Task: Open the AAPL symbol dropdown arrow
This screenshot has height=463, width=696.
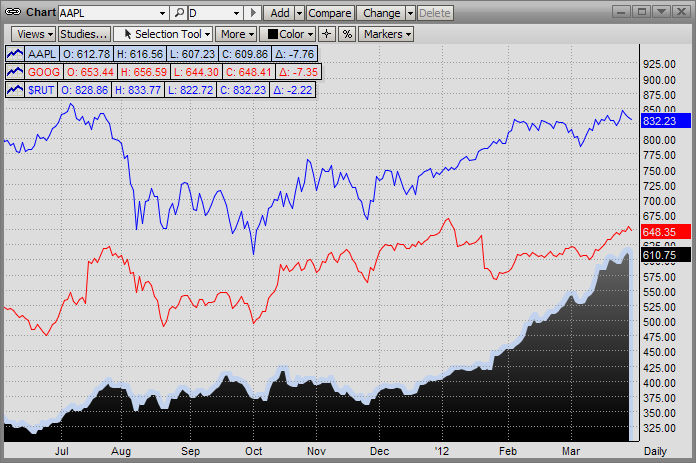Action: tap(162, 13)
